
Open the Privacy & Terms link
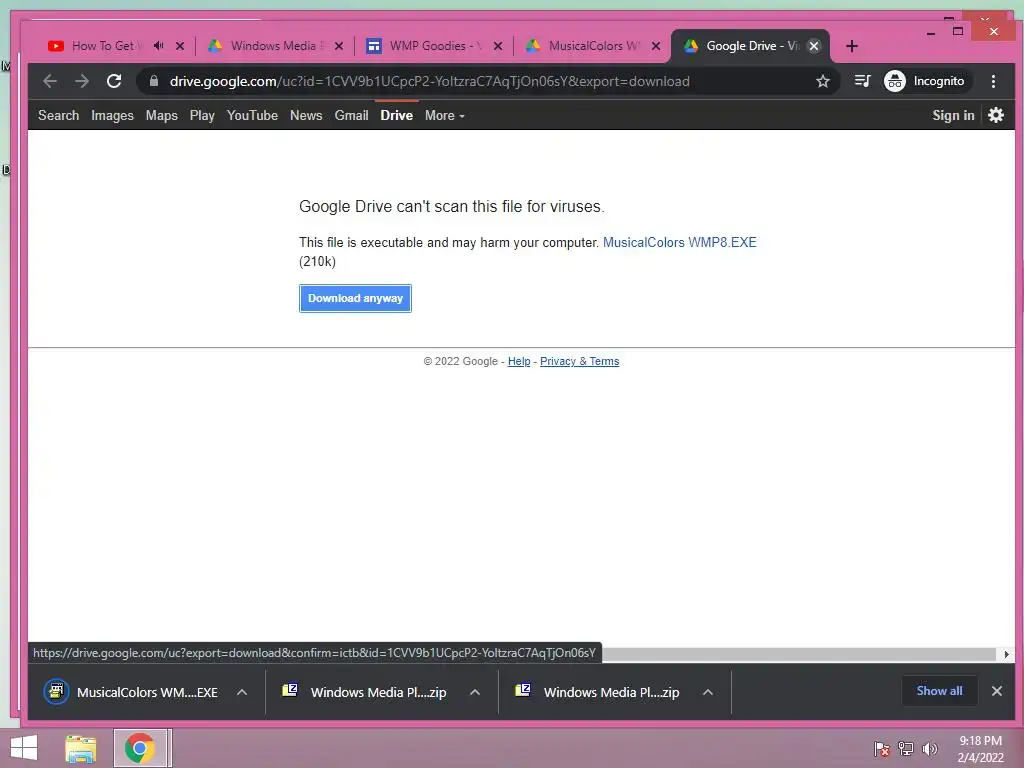coord(579,361)
